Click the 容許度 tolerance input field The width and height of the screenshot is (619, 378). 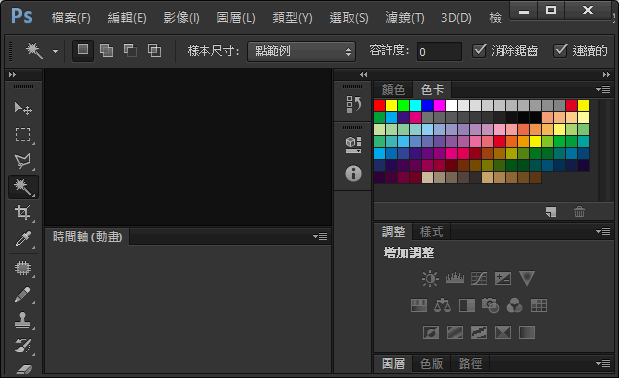(439, 52)
